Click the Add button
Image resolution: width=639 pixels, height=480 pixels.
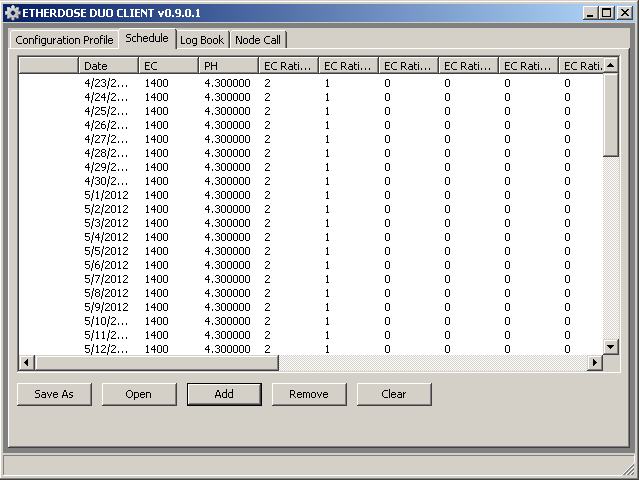point(224,394)
